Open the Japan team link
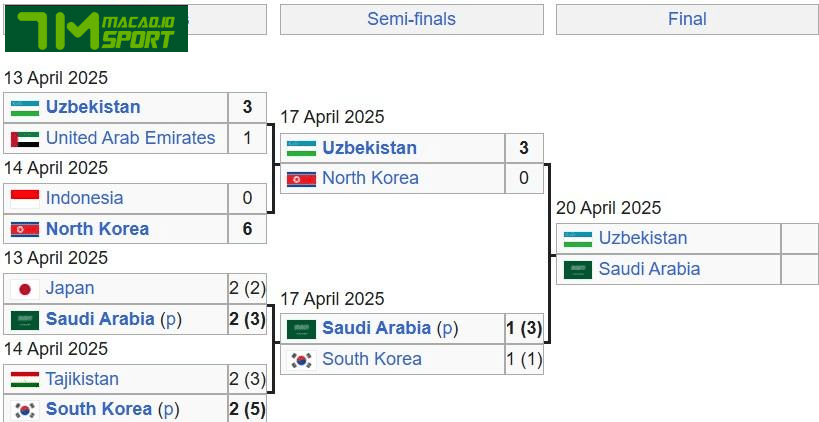Screen dimensions: 819x422 [x=70, y=288]
